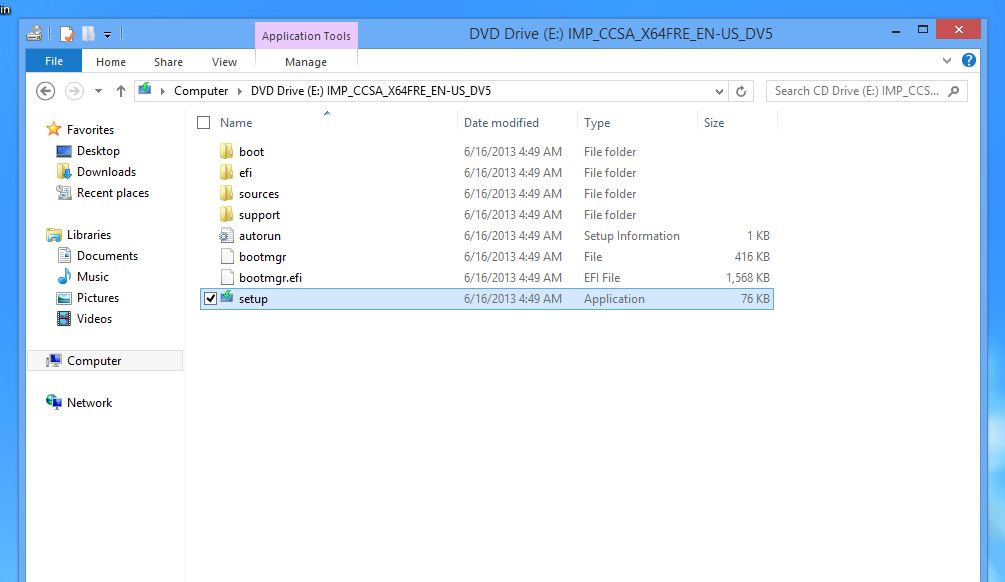
Task: Click the DVD Drive (E:) breadcrumb segment
Action: click(x=370, y=91)
